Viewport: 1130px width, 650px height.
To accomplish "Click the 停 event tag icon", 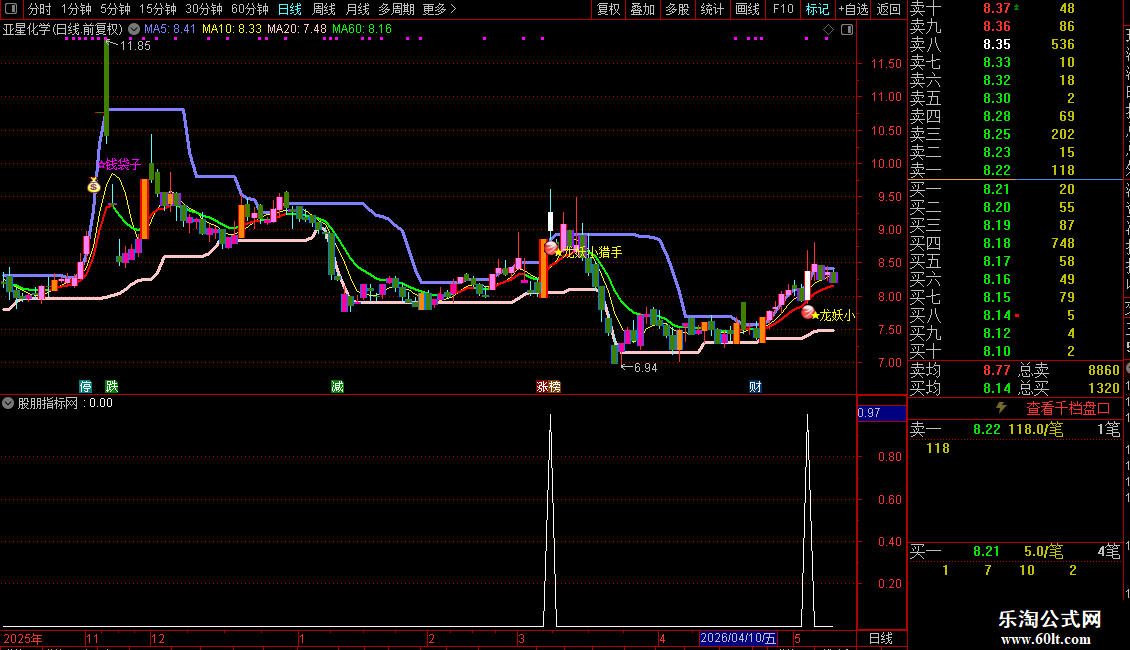I will click(86, 387).
